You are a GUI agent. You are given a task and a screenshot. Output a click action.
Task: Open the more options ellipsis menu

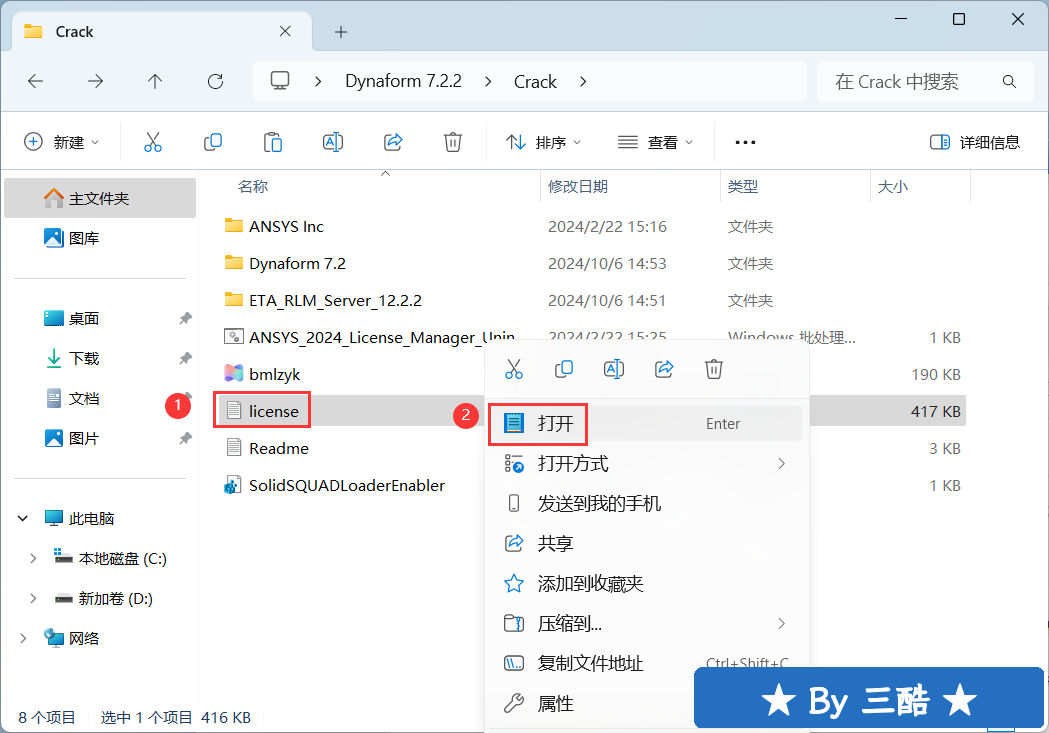(x=745, y=142)
